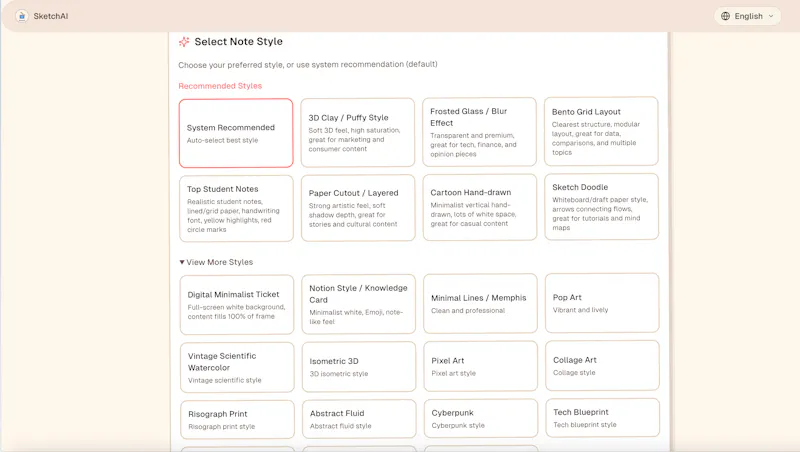800x452 pixels.
Task: Click the SketchAI logo icon
Action: [x=21, y=16]
